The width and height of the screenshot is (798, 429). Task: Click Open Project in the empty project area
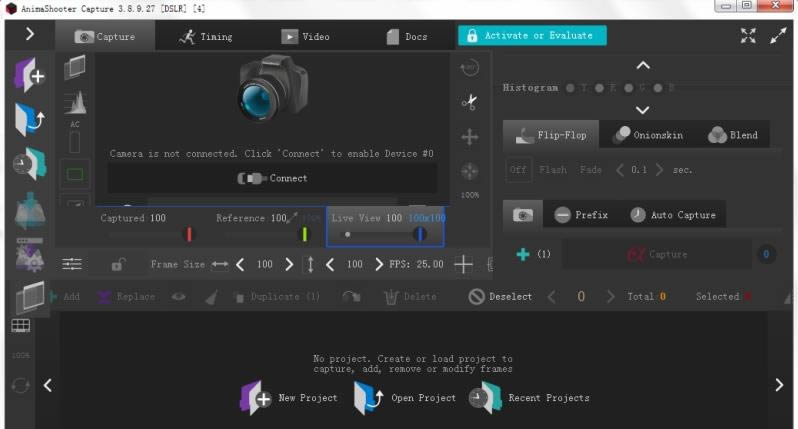(405, 397)
